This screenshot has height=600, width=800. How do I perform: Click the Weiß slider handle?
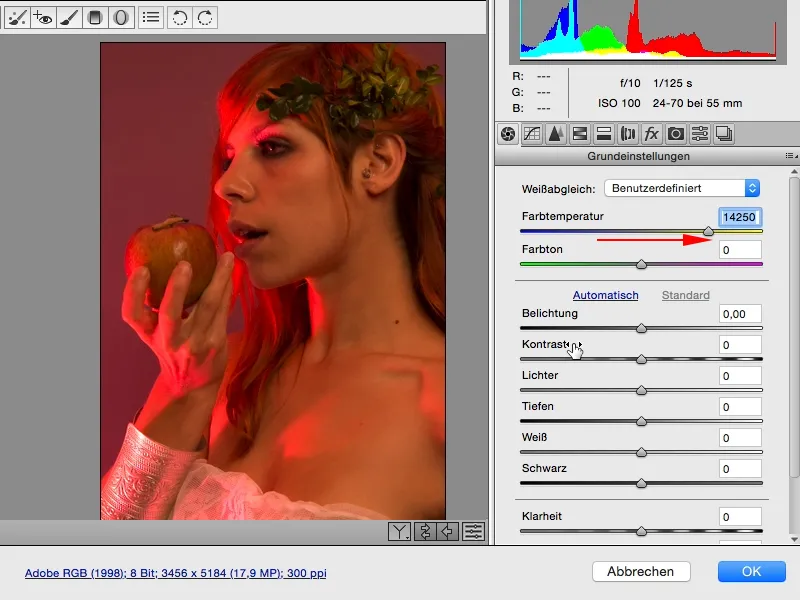pyautogui.click(x=641, y=453)
